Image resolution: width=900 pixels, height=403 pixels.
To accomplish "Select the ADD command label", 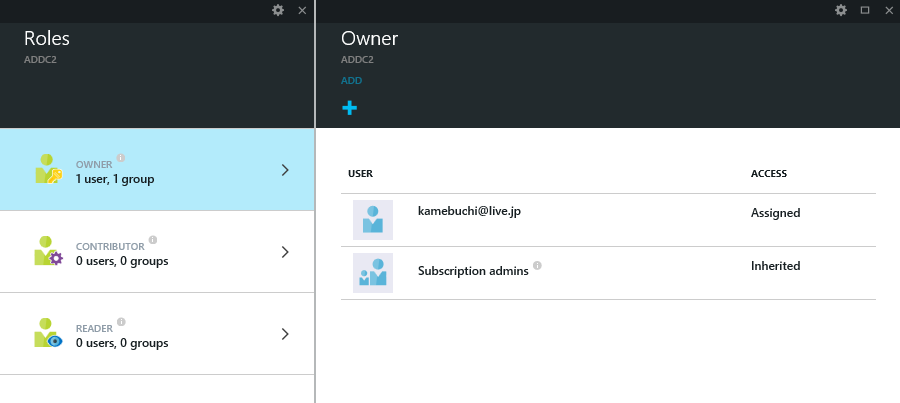I will point(351,81).
